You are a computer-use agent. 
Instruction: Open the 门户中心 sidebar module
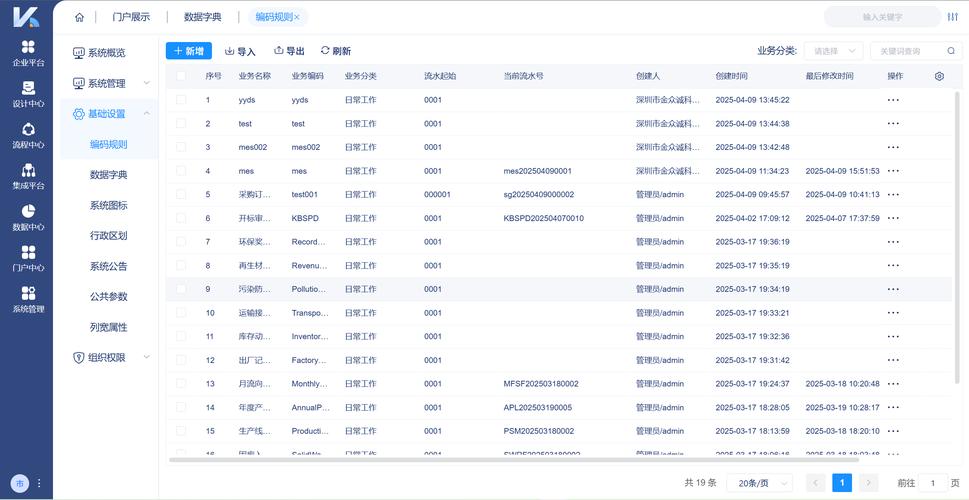(28, 259)
